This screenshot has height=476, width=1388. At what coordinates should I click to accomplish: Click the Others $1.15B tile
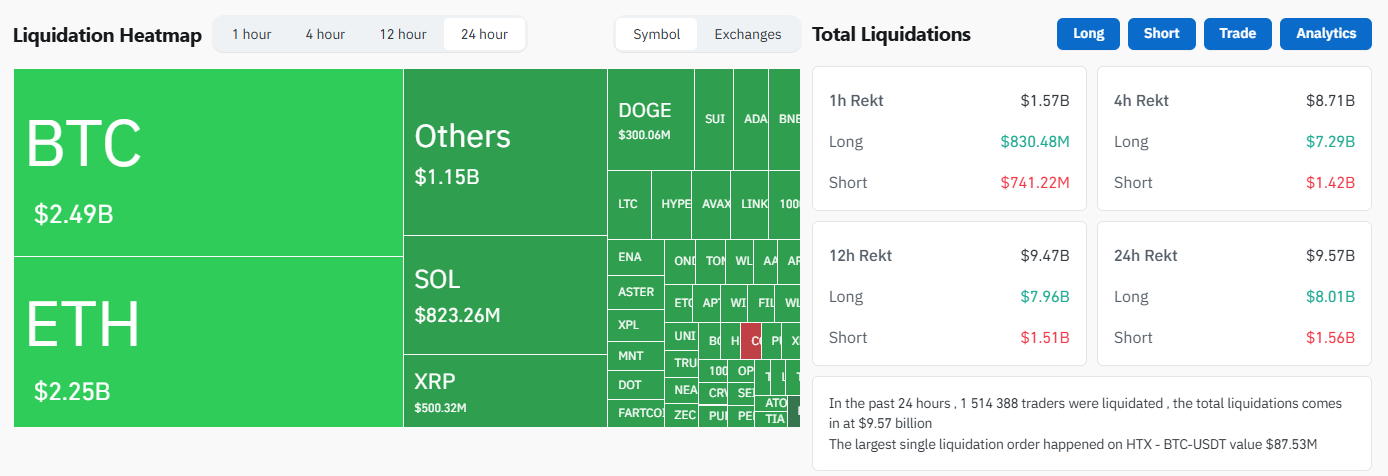click(x=505, y=152)
